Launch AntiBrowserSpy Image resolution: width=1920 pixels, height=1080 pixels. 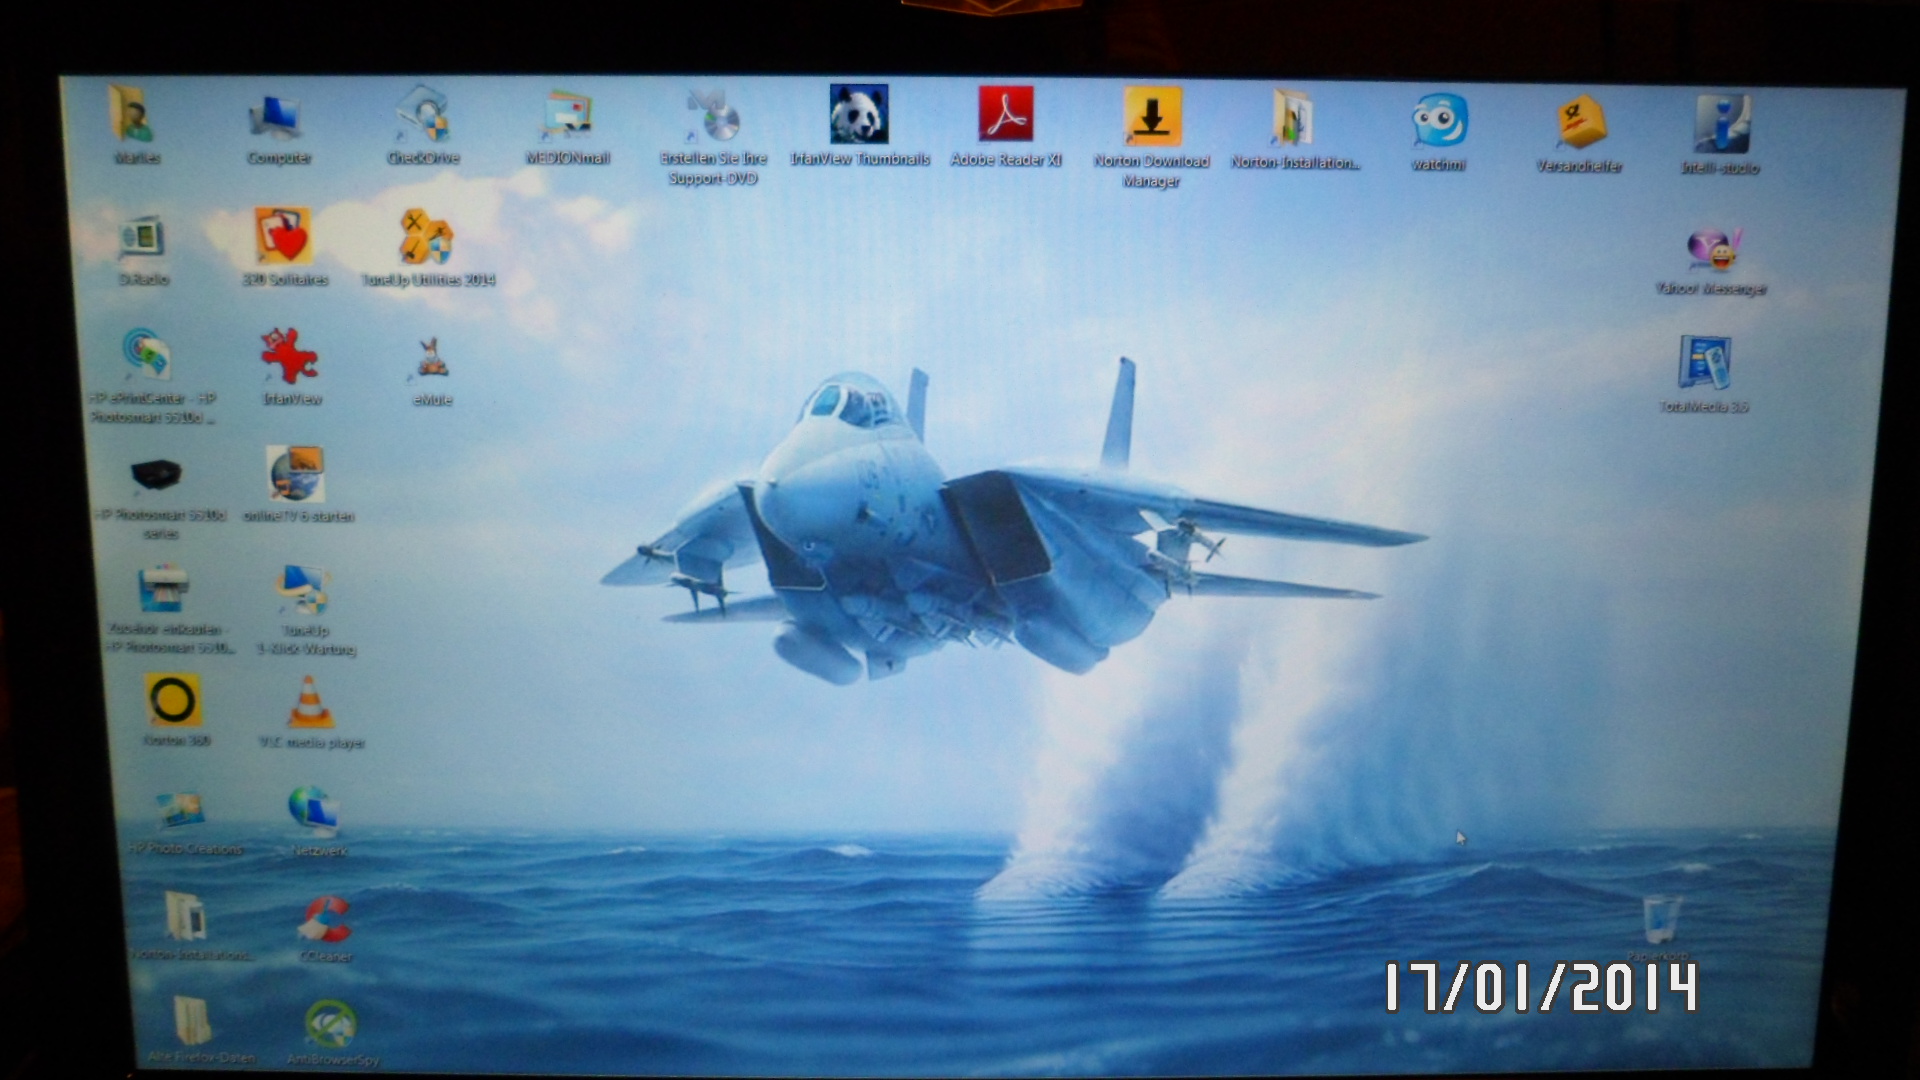point(332,1032)
